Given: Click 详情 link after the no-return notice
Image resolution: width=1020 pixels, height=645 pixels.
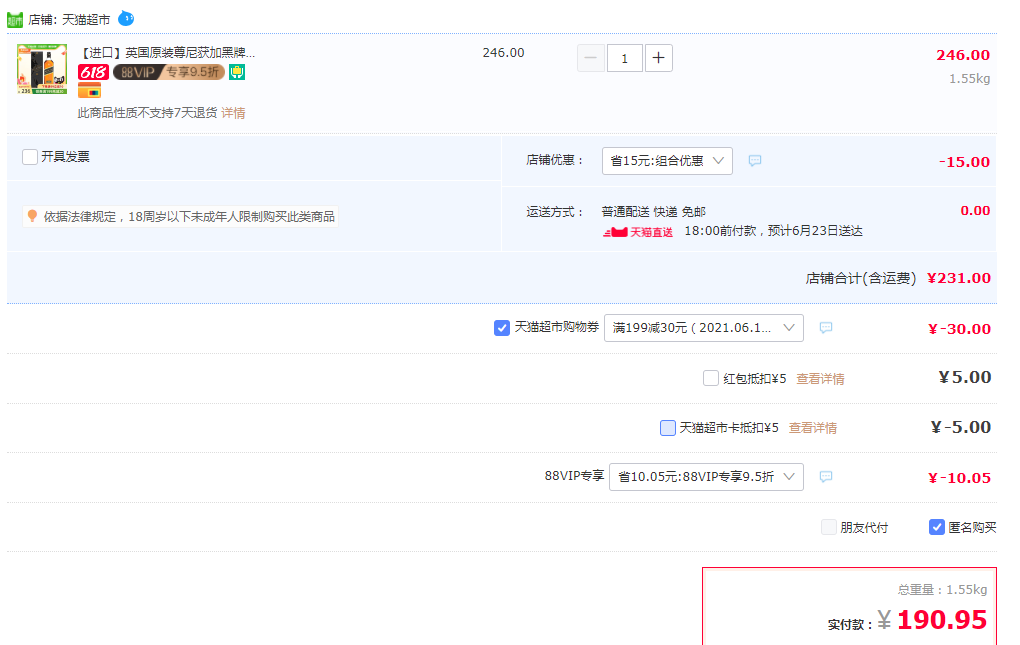Looking at the screenshot, I should pyautogui.click(x=234, y=113).
